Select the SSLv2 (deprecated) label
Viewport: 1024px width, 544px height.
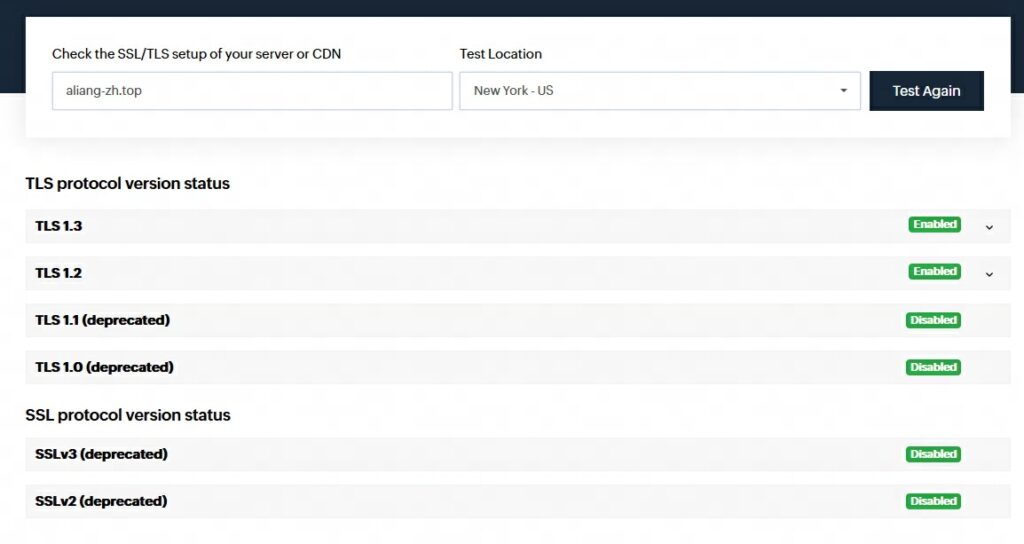coord(101,501)
